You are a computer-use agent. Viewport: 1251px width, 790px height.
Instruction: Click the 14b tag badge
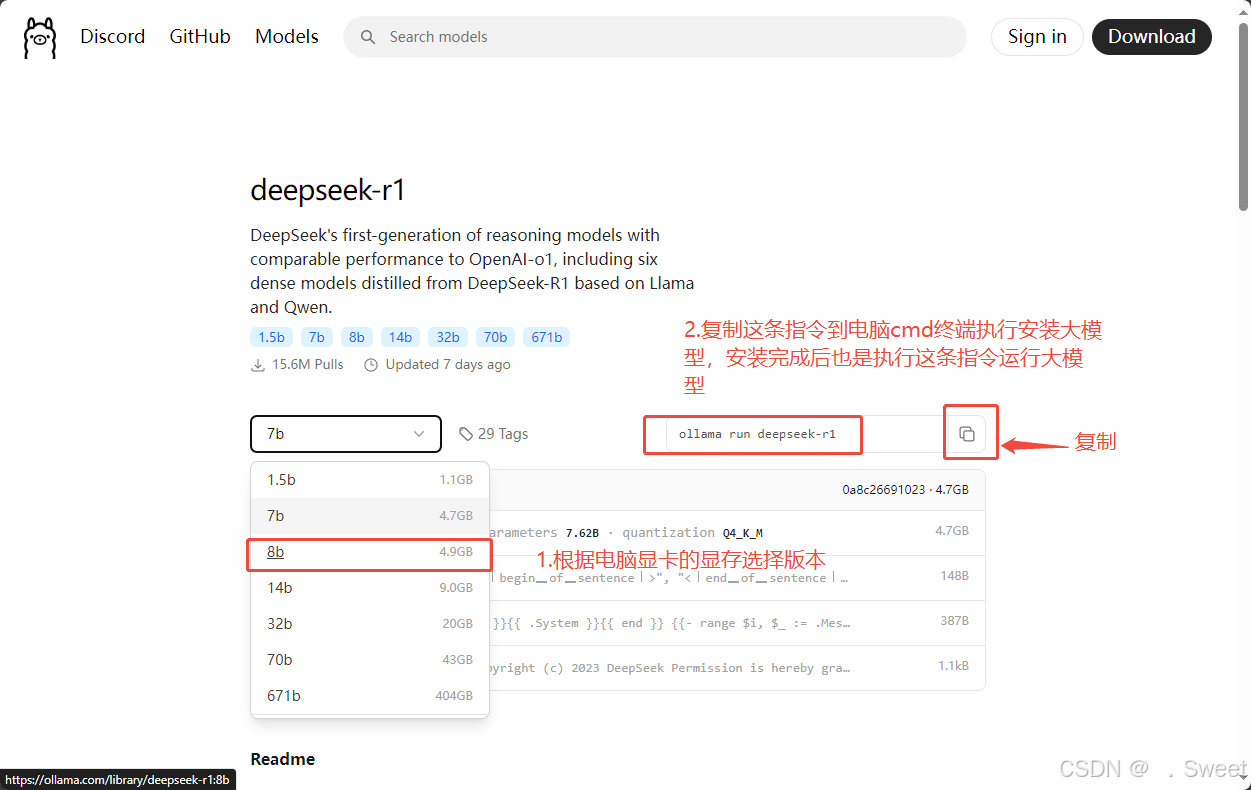click(401, 337)
